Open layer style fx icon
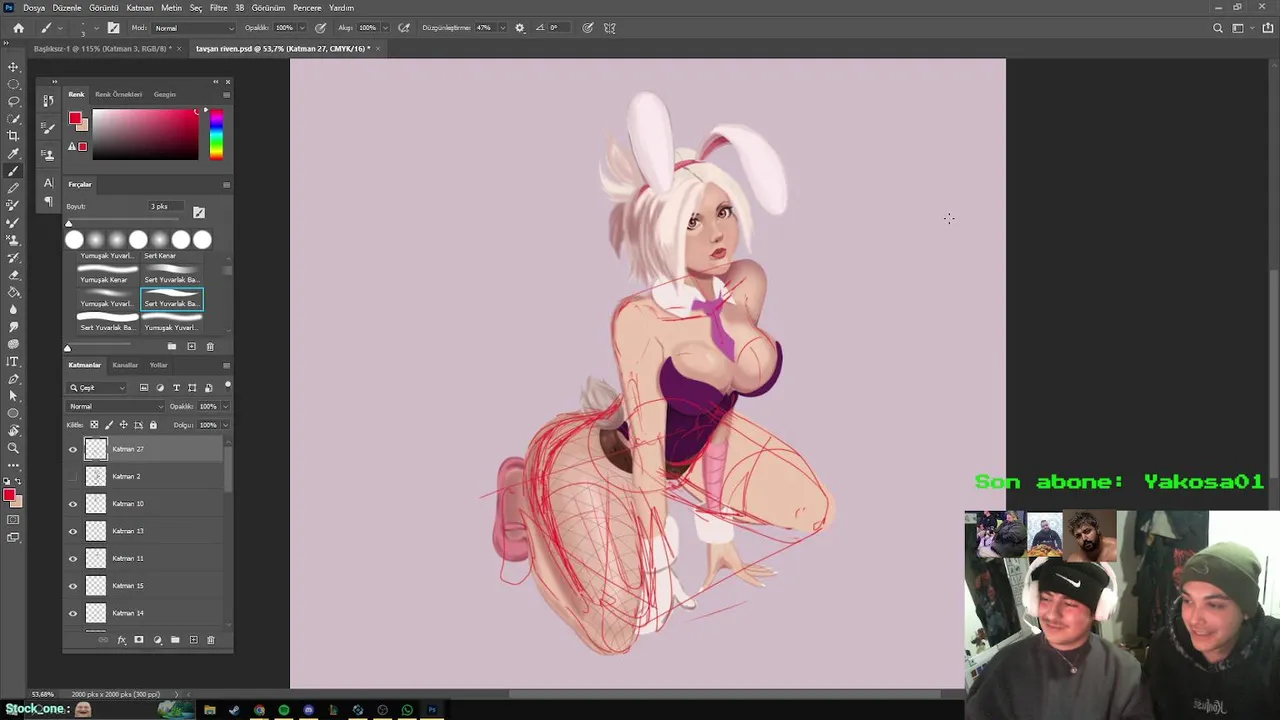This screenshot has height=720, width=1280. click(121, 640)
